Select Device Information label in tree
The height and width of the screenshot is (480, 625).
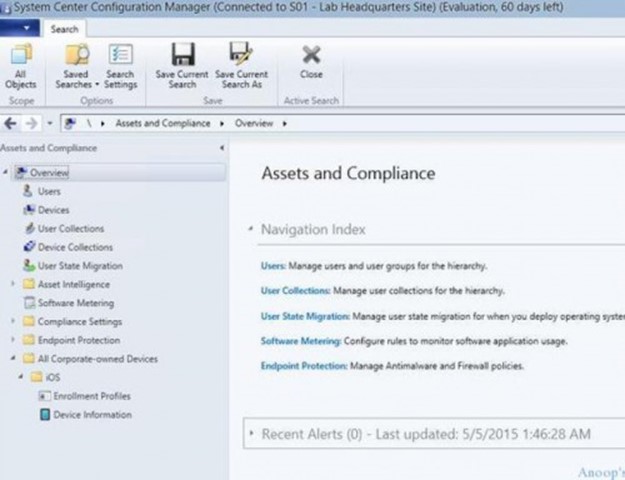click(92, 415)
